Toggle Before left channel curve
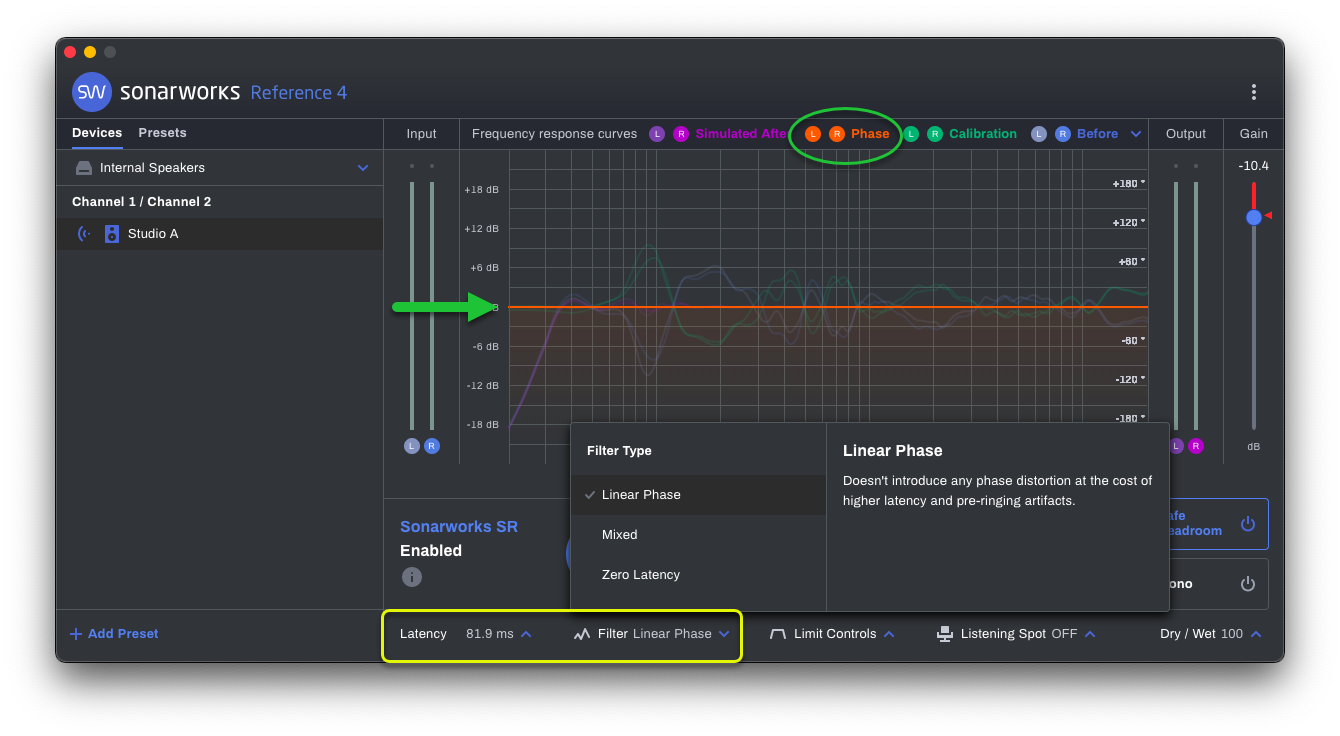 1039,134
